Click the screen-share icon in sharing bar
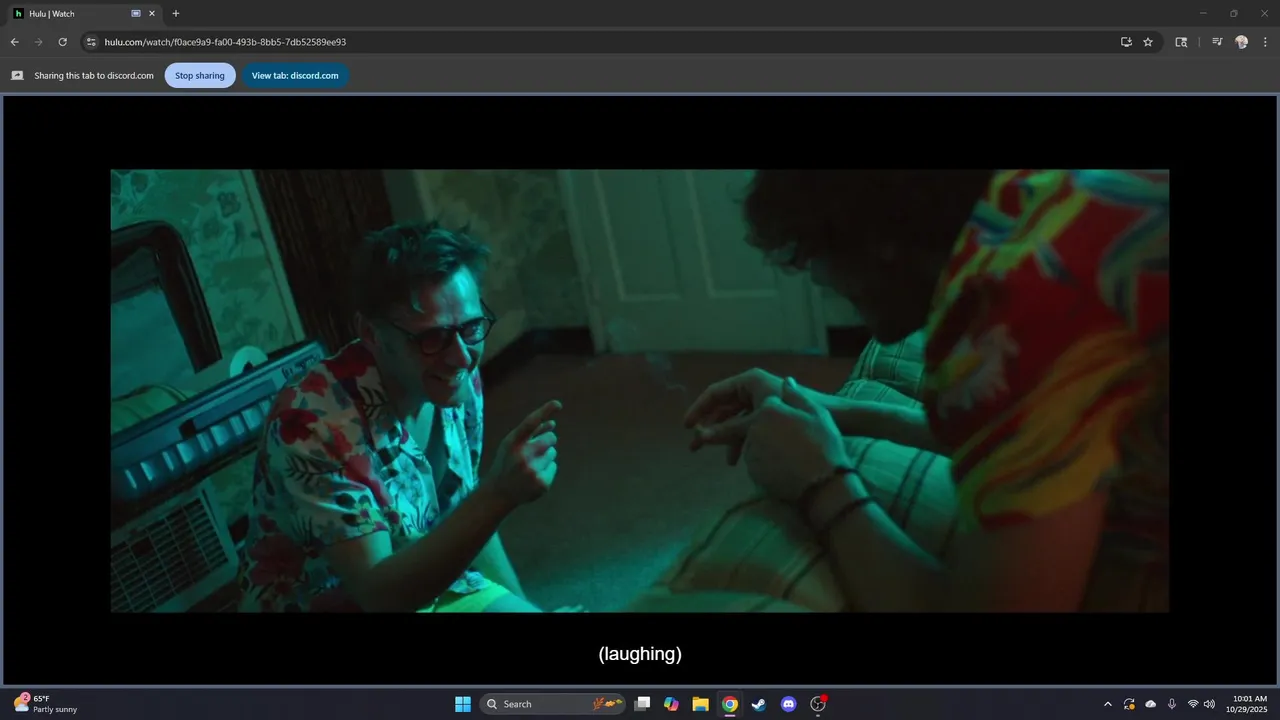The width and height of the screenshot is (1280, 720). (17, 75)
